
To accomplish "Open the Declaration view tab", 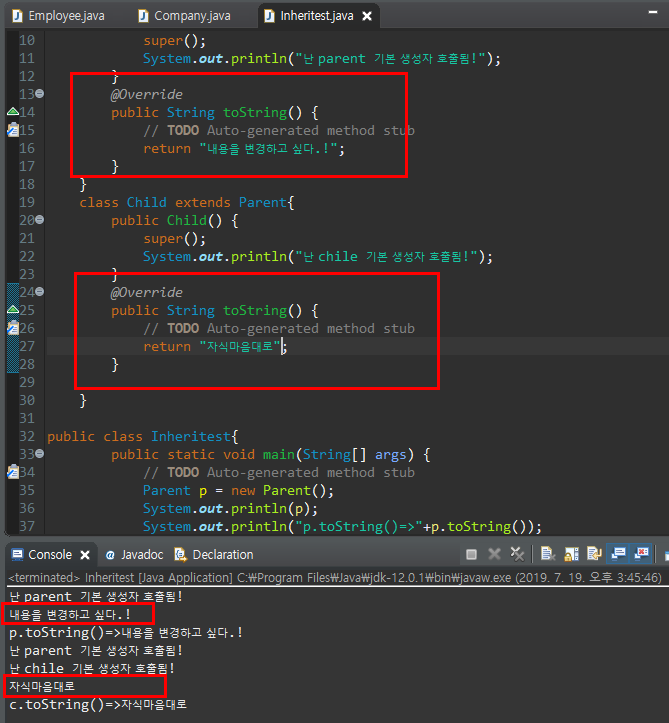I will pos(214,554).
